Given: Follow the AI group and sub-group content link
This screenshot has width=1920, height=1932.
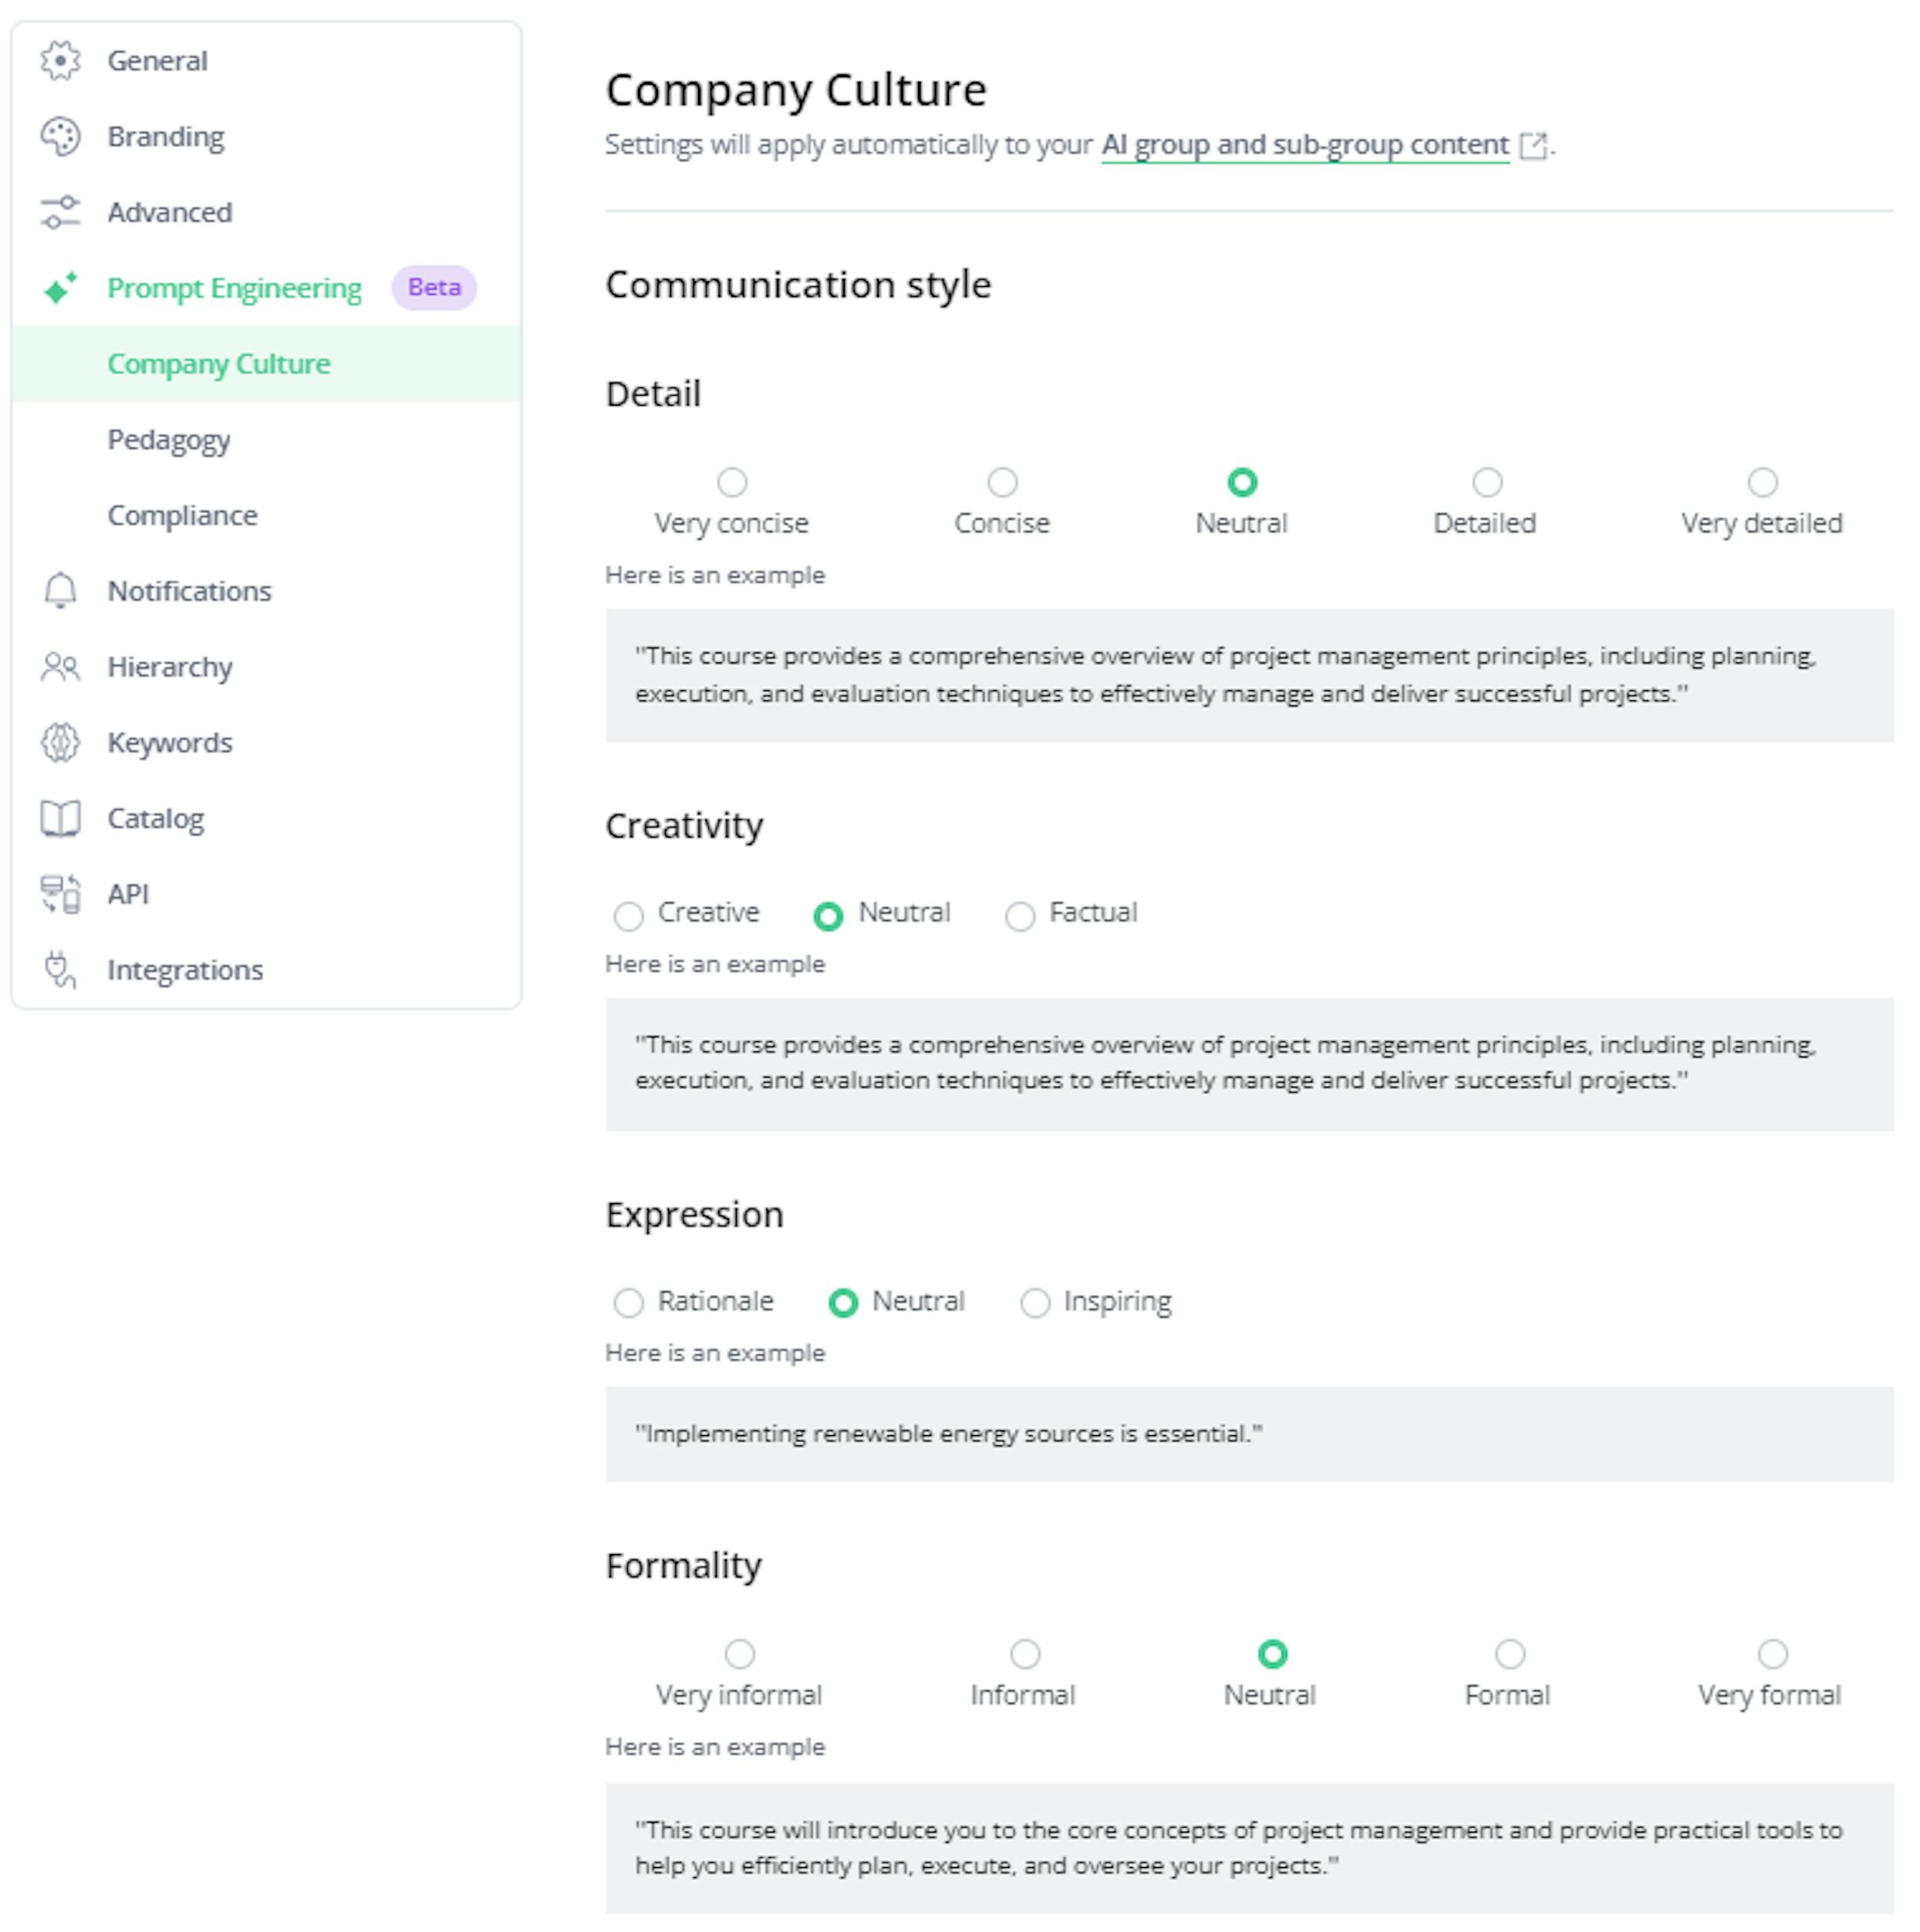Looking at the screenshot, I should [x=1305, y=145].
